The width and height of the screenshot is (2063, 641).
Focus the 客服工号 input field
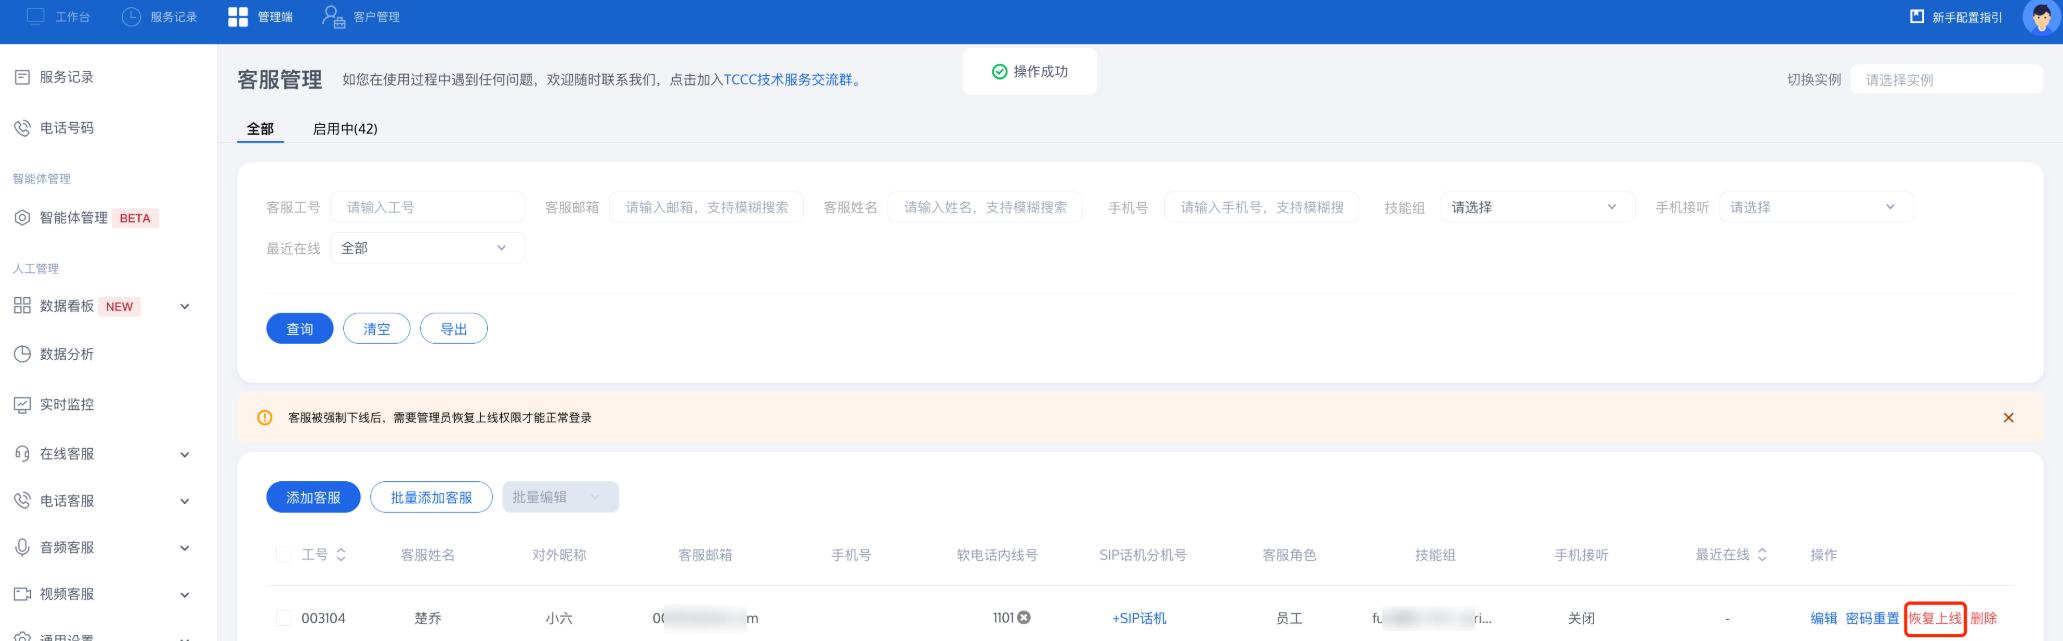click(427, 207)
